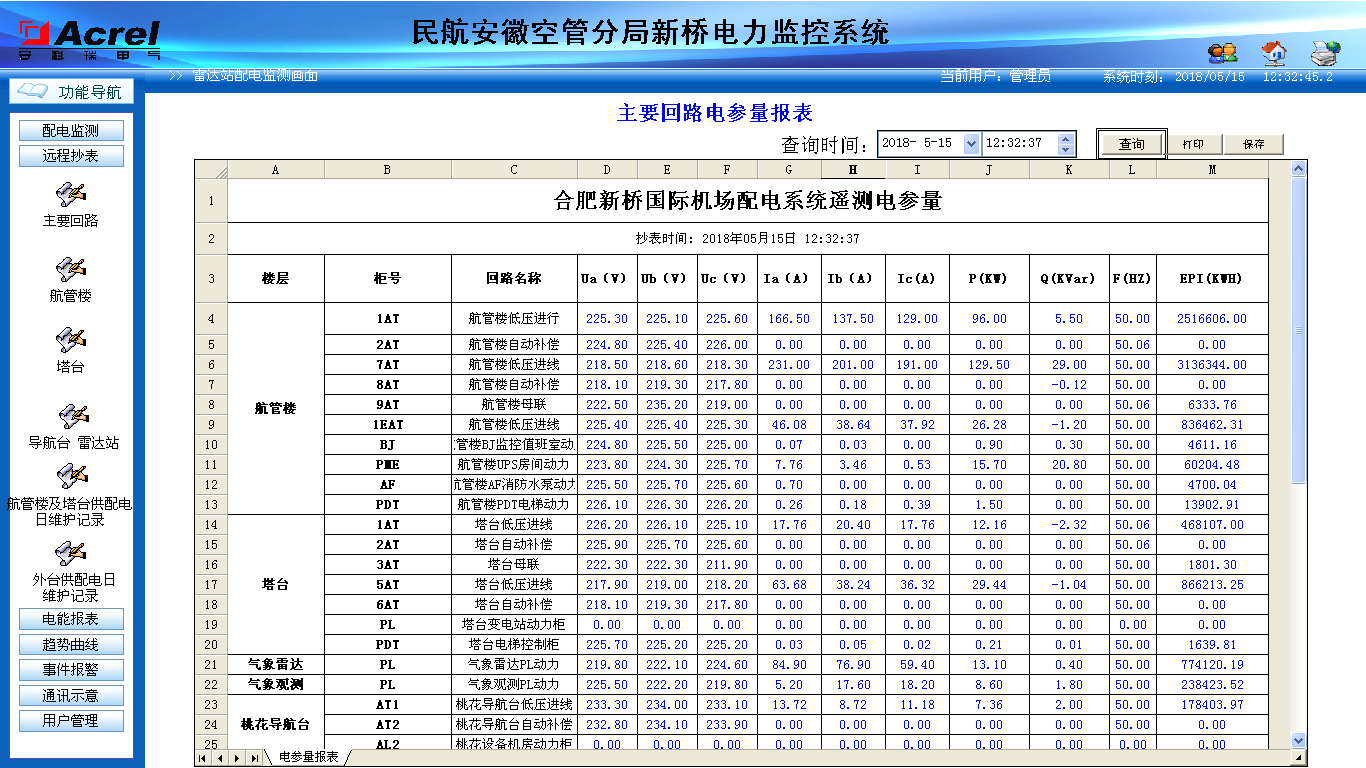Click the 抄表时间 row text
This screenshot has height=768, width=1366.
747,239
